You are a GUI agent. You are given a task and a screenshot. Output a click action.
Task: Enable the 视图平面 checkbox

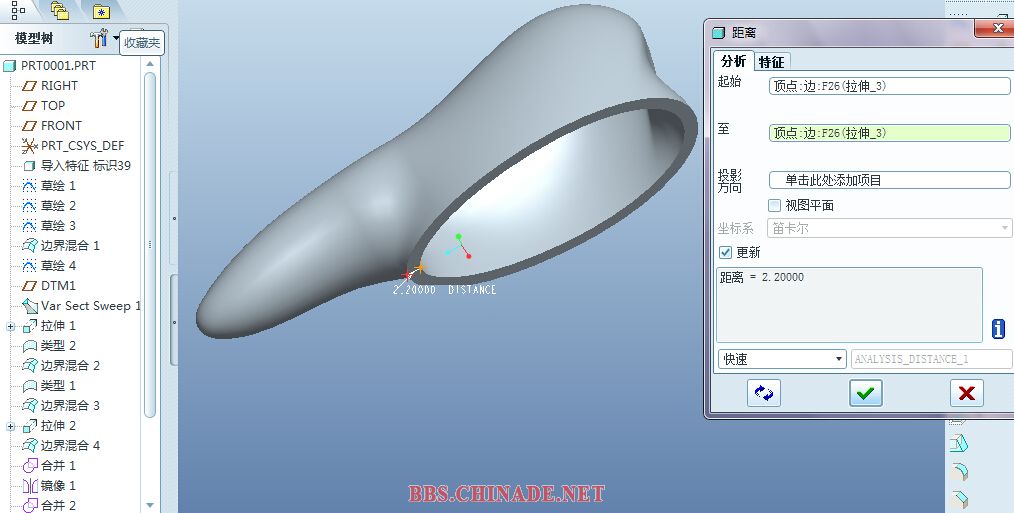pos(774,205)
